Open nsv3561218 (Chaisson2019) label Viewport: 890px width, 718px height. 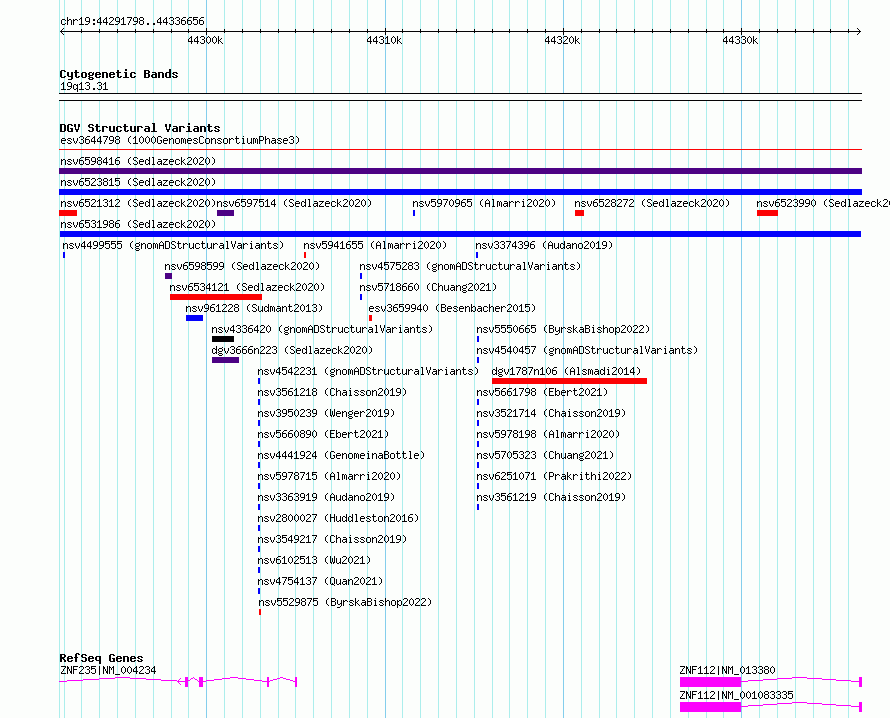pos(332,392)
